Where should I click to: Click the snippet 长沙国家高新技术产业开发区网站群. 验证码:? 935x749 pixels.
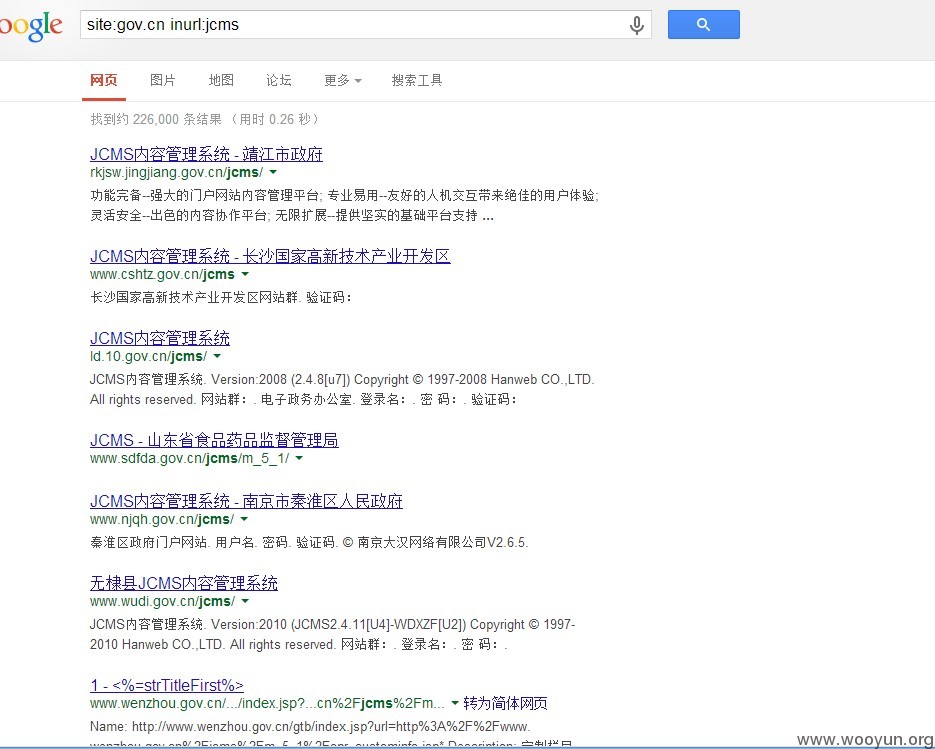tap(221, 297)
